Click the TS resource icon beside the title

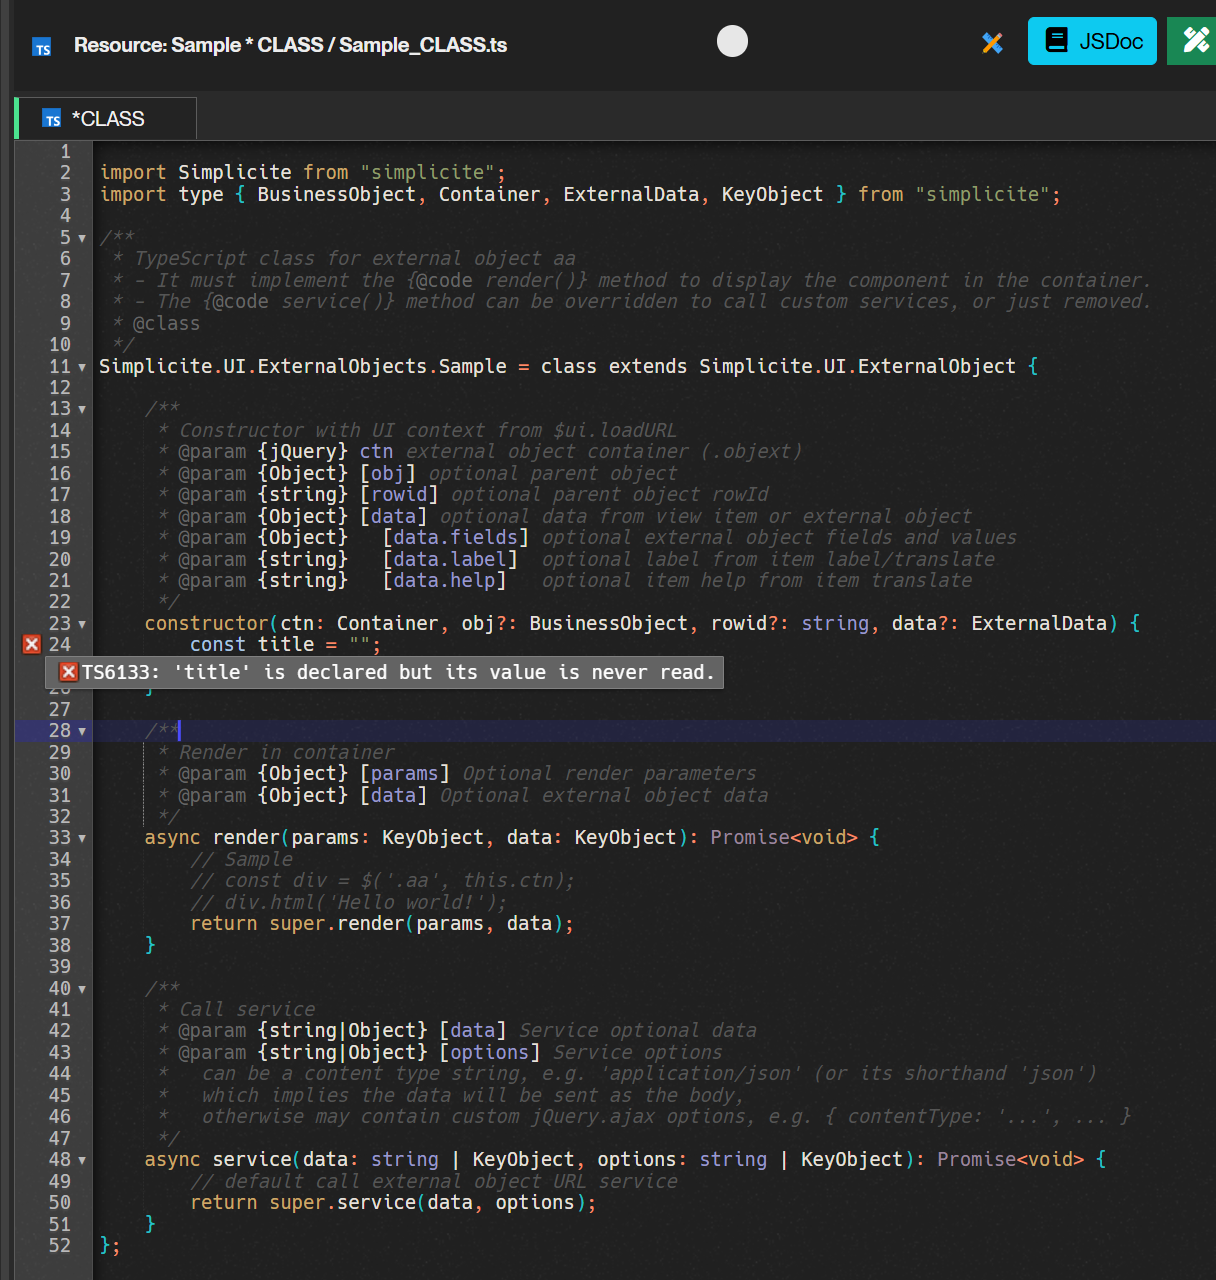pyautogui.click(x=42, y=47)
